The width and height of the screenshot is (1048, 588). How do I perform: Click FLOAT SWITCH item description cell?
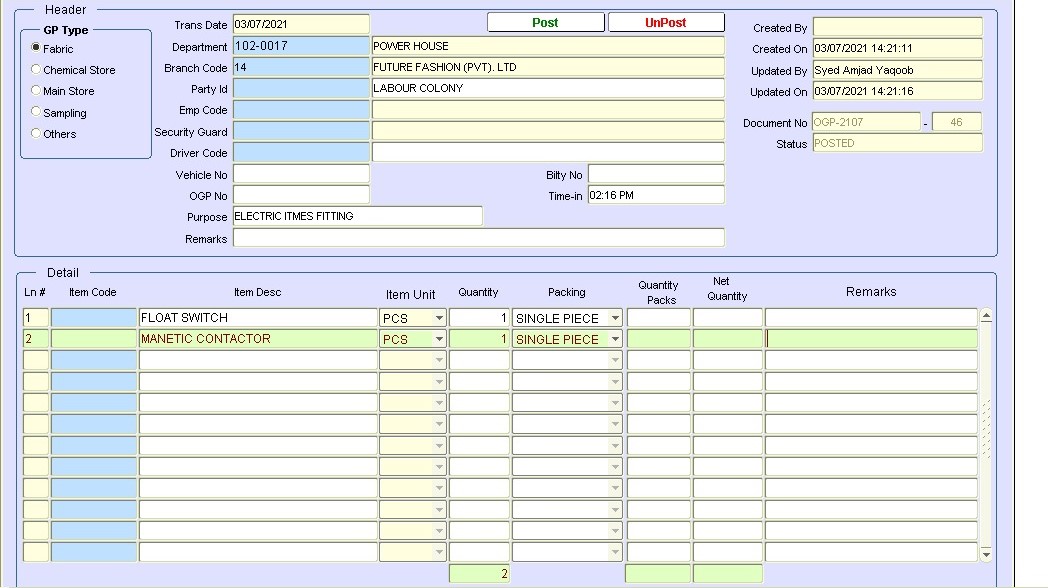[257, 318]
